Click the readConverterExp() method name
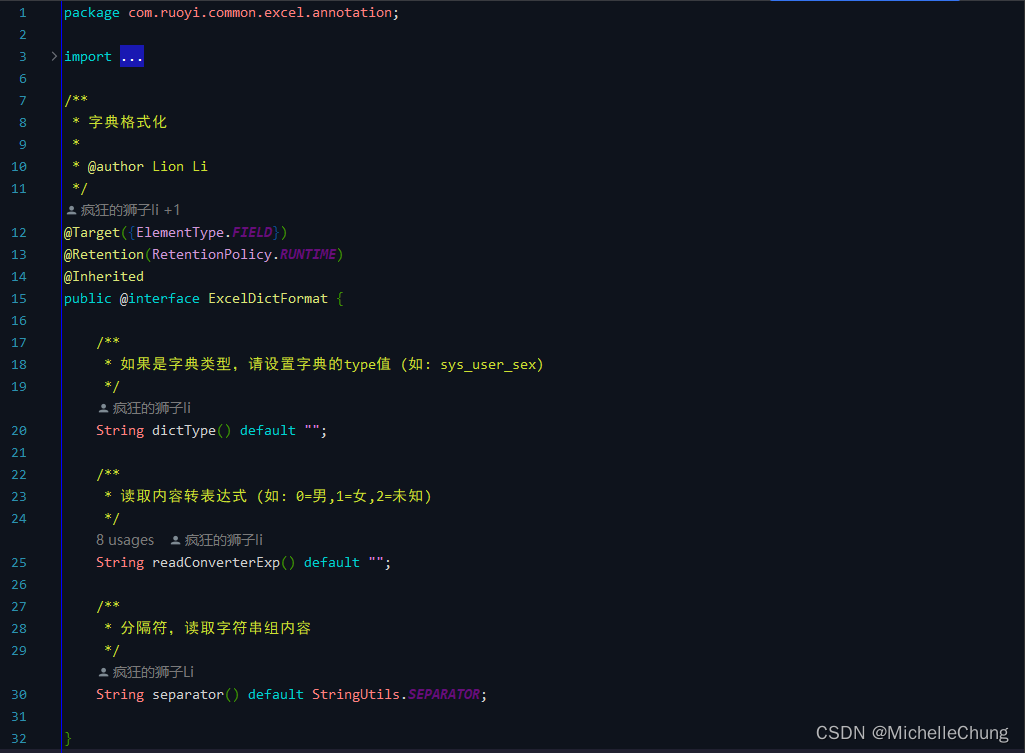Screen dimensions: 1025x753 click(216, 562)
